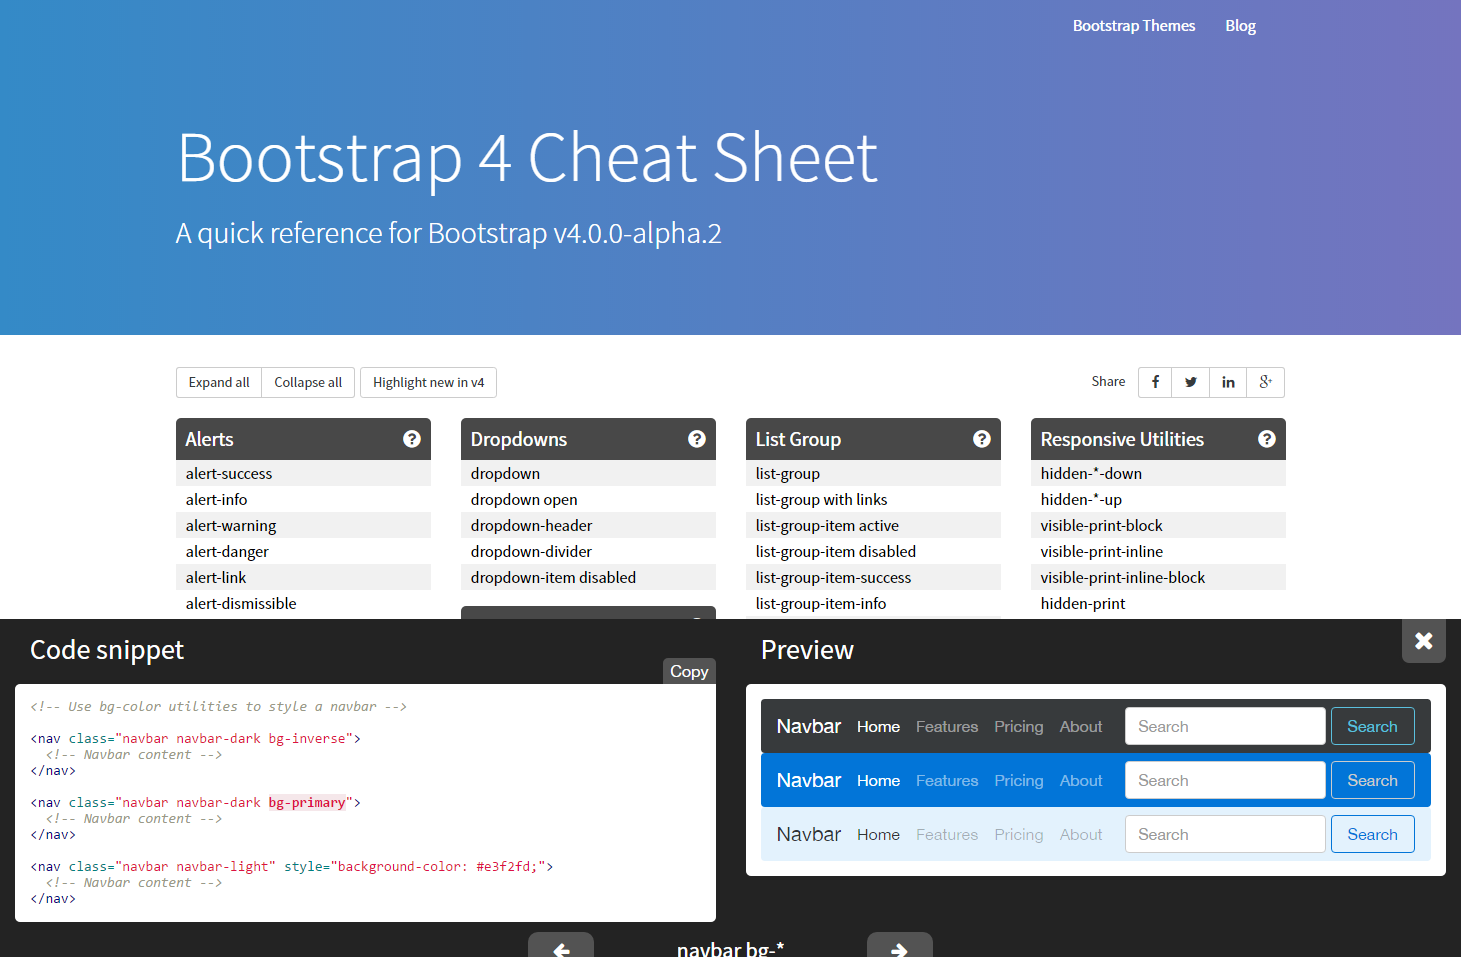Expand all sections
Screen dimensions: 1461x957
click(219, 382)
